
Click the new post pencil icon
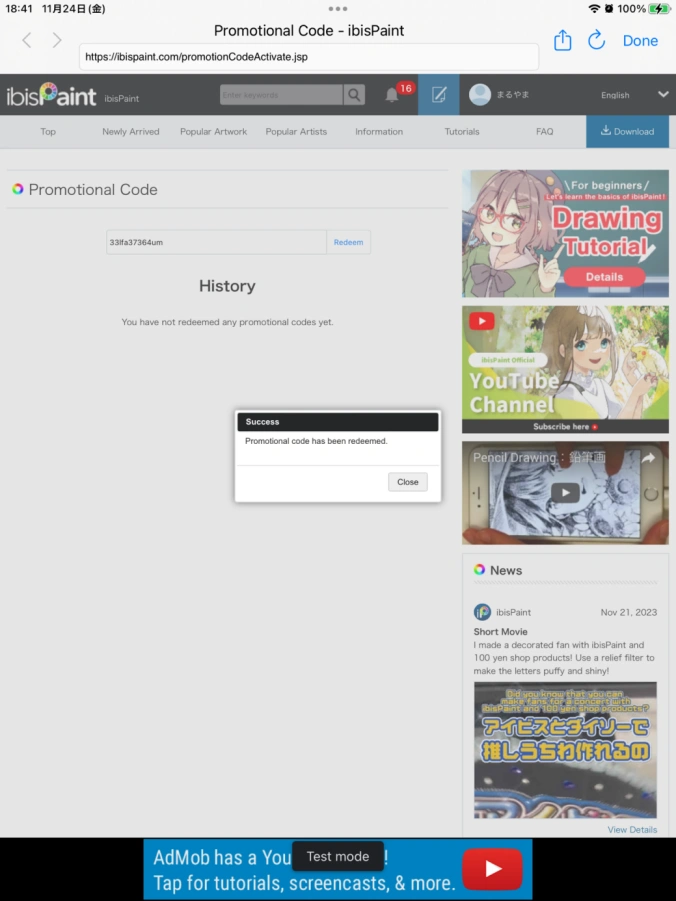[438, 95]
